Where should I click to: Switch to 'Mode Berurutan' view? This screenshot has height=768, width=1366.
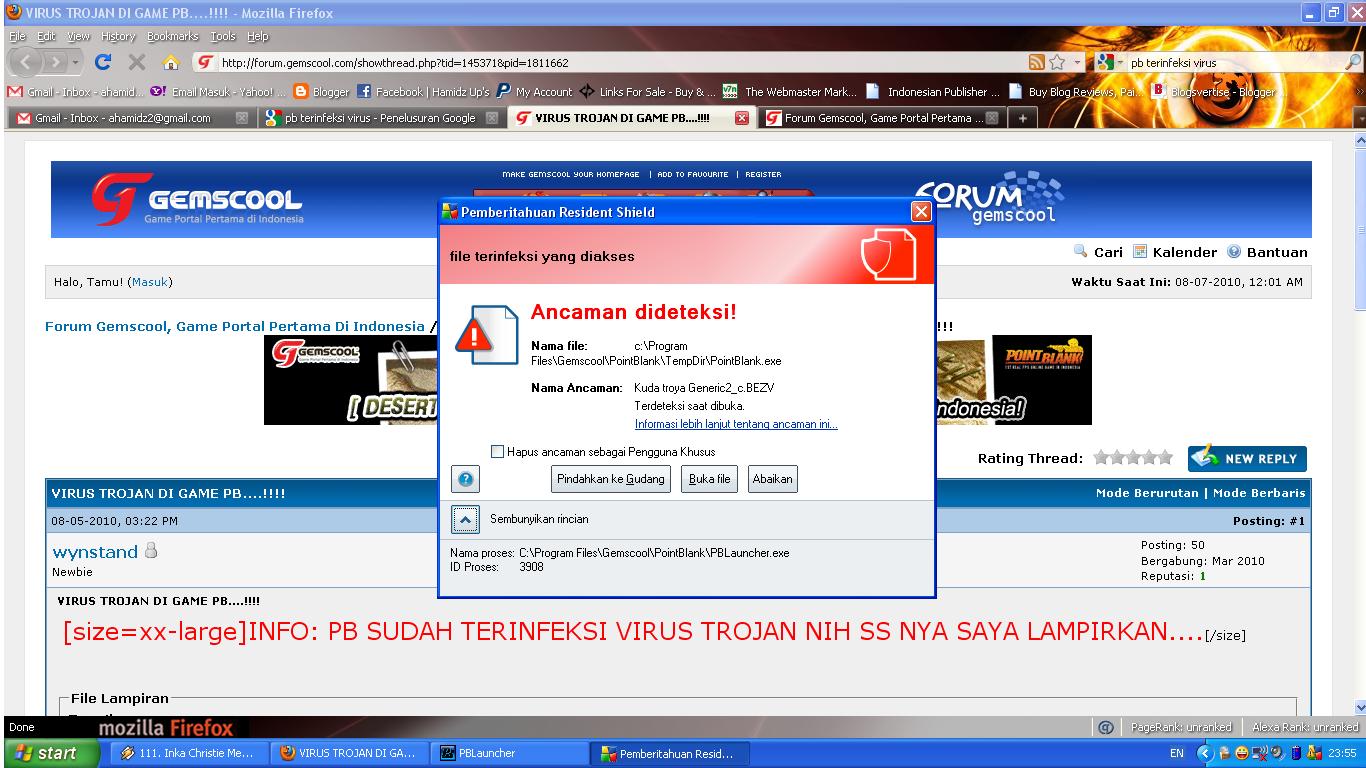point(1147,493)
